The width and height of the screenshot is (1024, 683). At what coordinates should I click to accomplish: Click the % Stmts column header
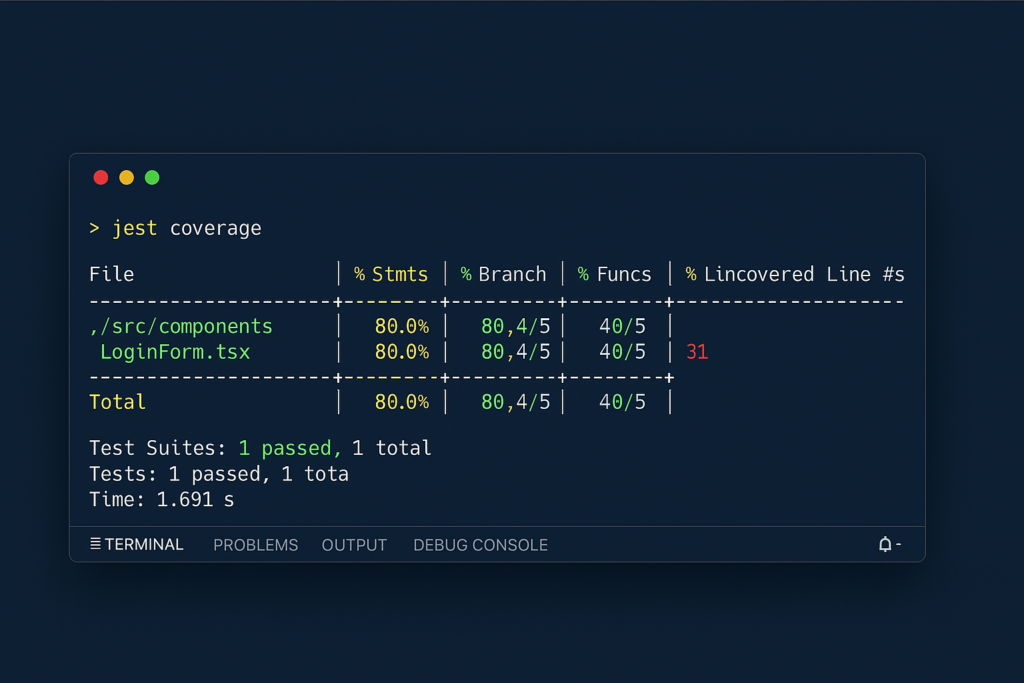pos(391,274)
